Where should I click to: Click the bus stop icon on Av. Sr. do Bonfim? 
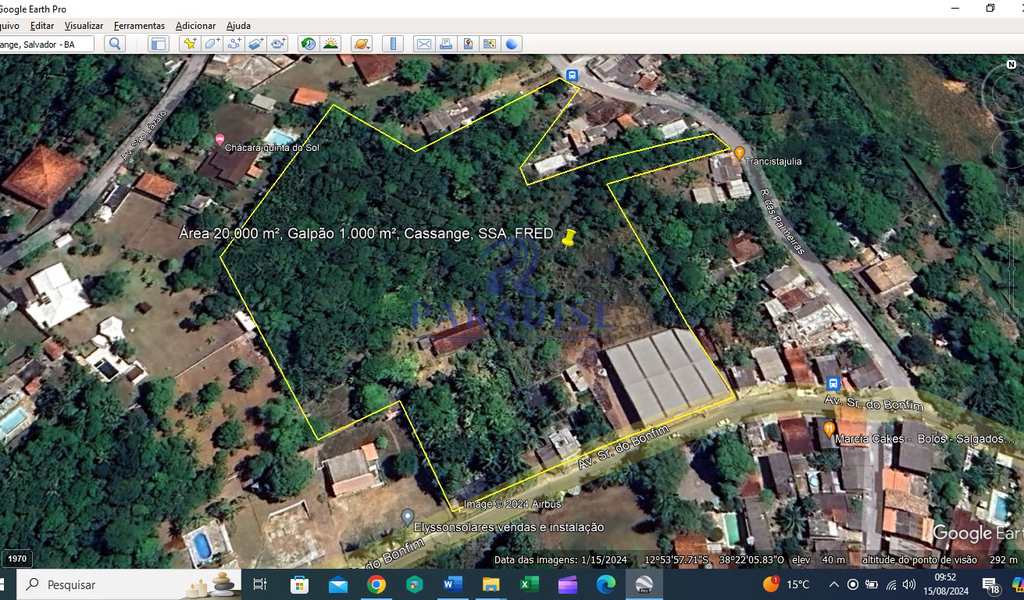(x=833, y=383)
